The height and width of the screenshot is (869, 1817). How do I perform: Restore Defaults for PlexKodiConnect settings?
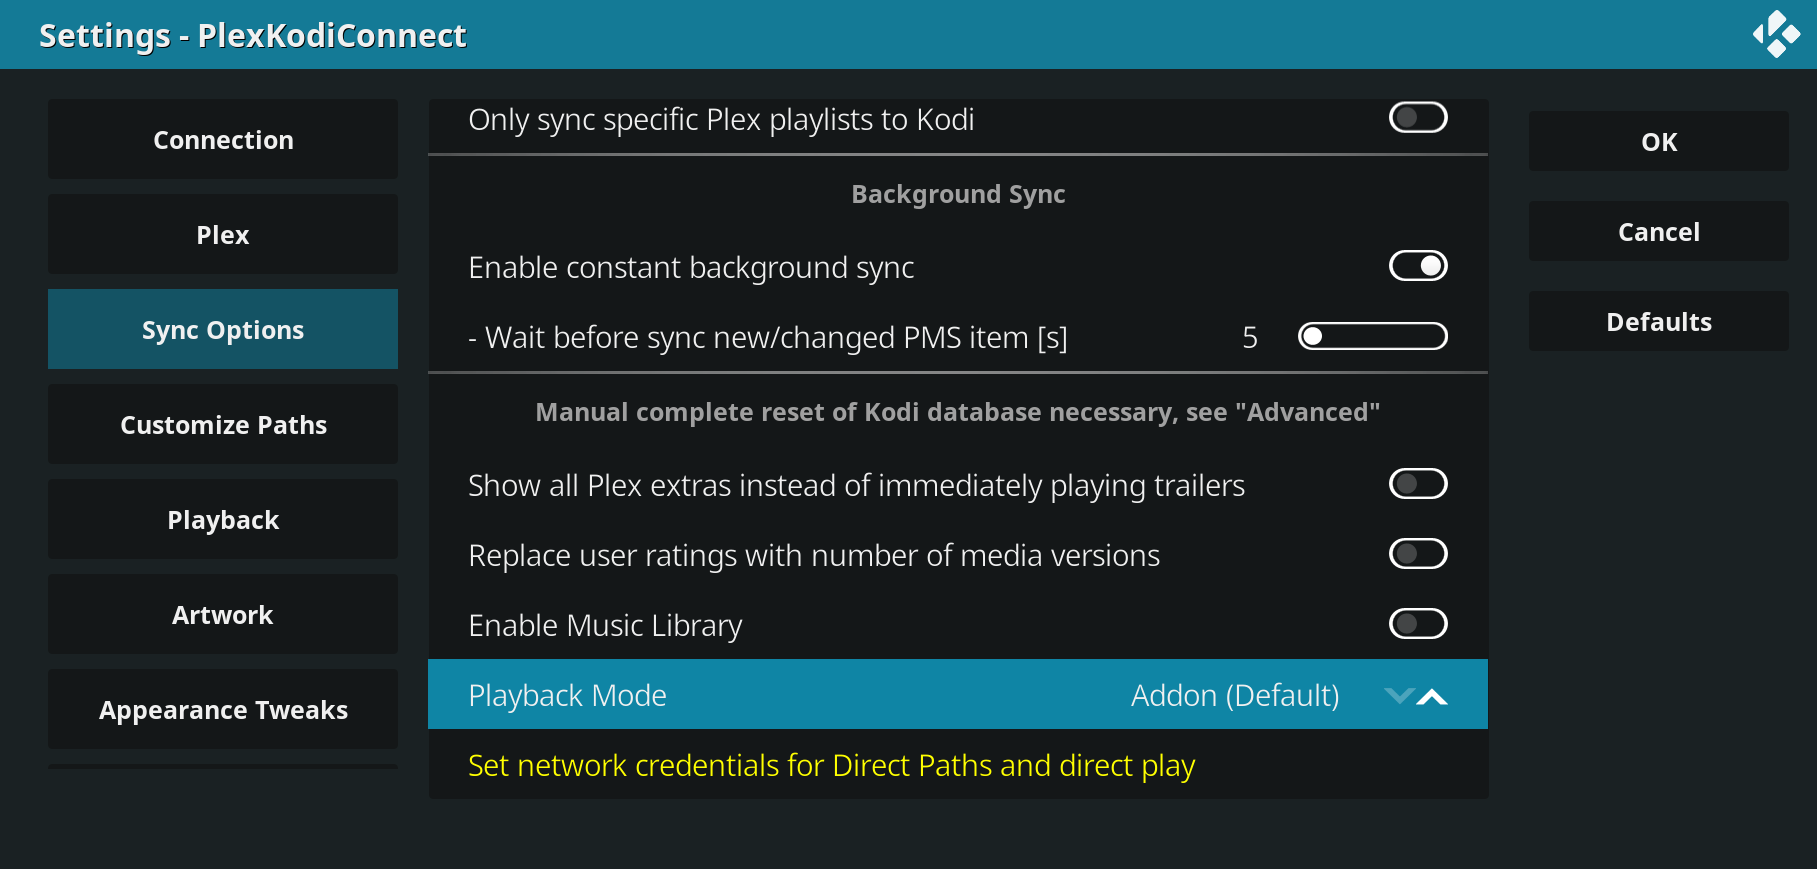(1658, 321)
